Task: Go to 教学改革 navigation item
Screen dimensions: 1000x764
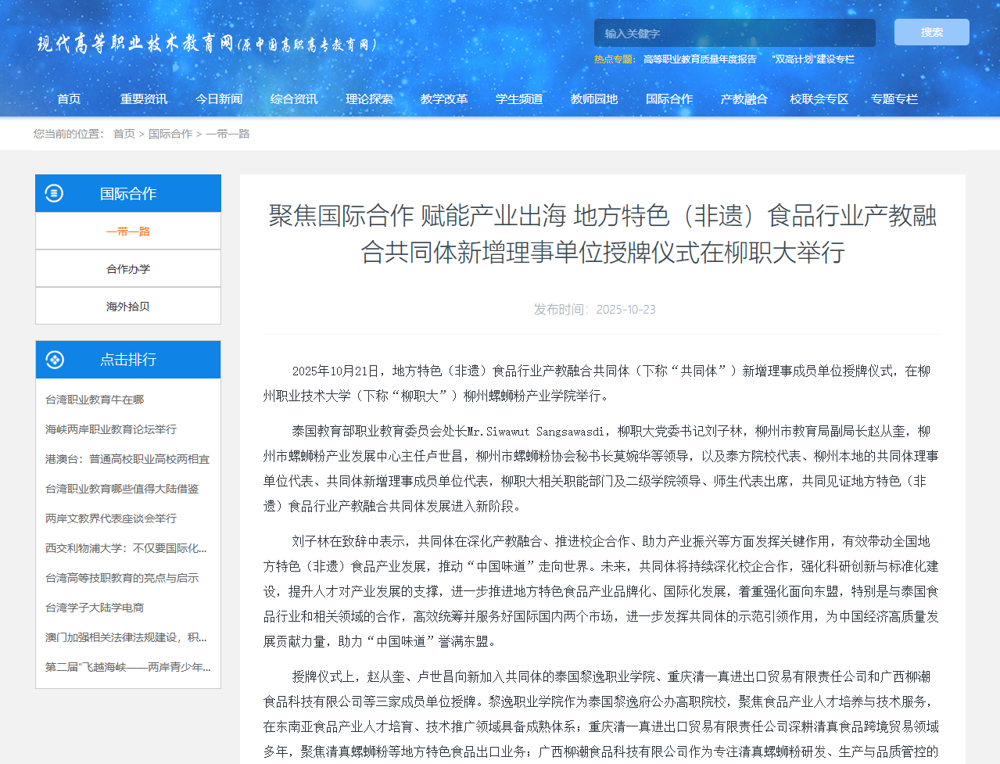Action: click(444, 99)
